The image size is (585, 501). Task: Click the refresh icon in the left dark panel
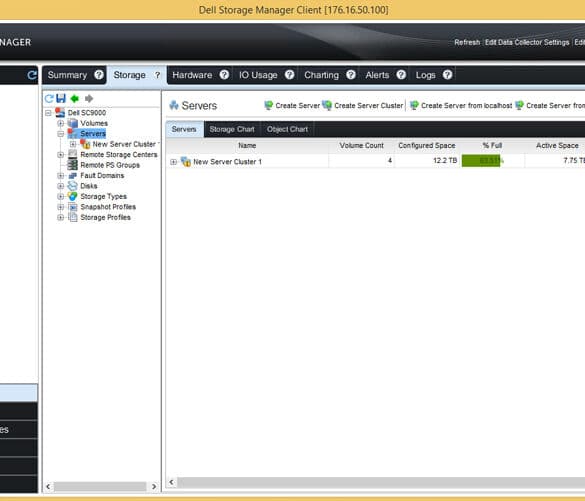[32, 75]
